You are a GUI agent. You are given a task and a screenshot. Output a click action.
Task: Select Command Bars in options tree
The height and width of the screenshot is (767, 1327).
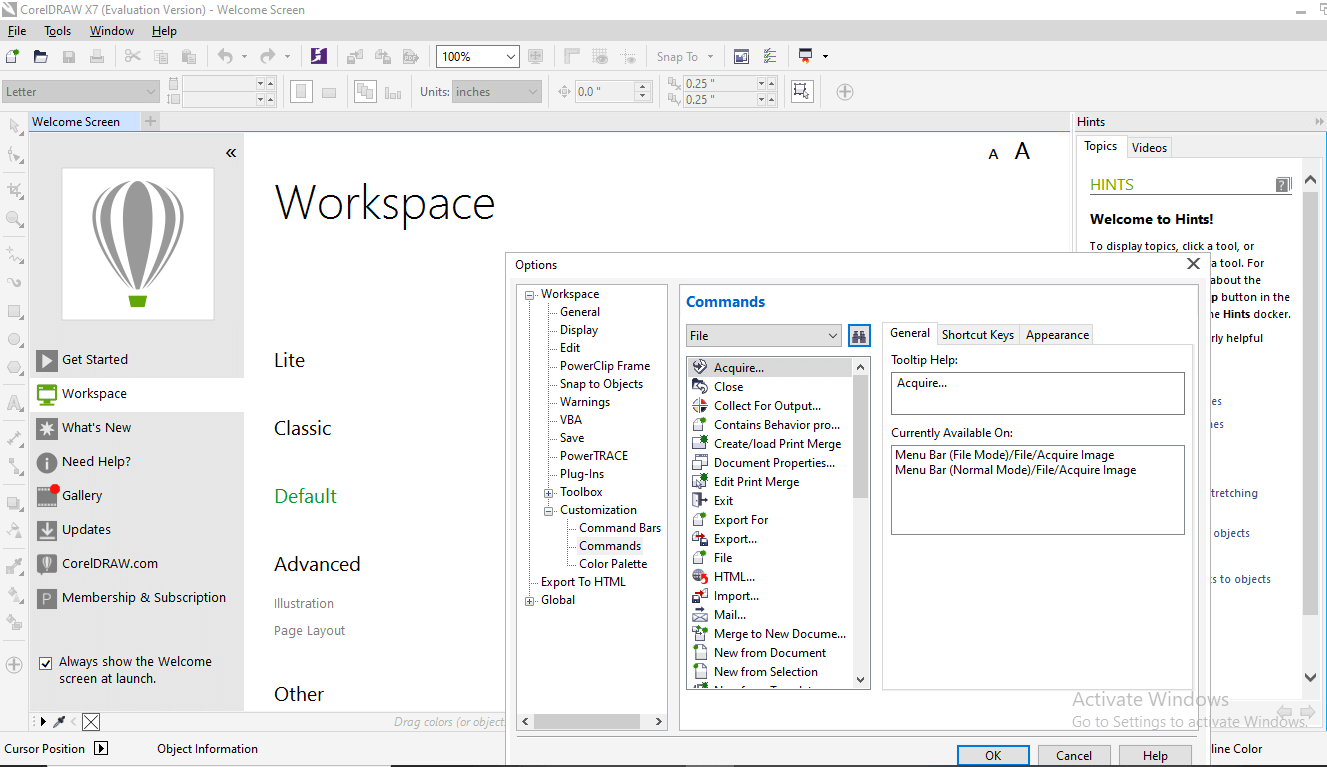620,528
